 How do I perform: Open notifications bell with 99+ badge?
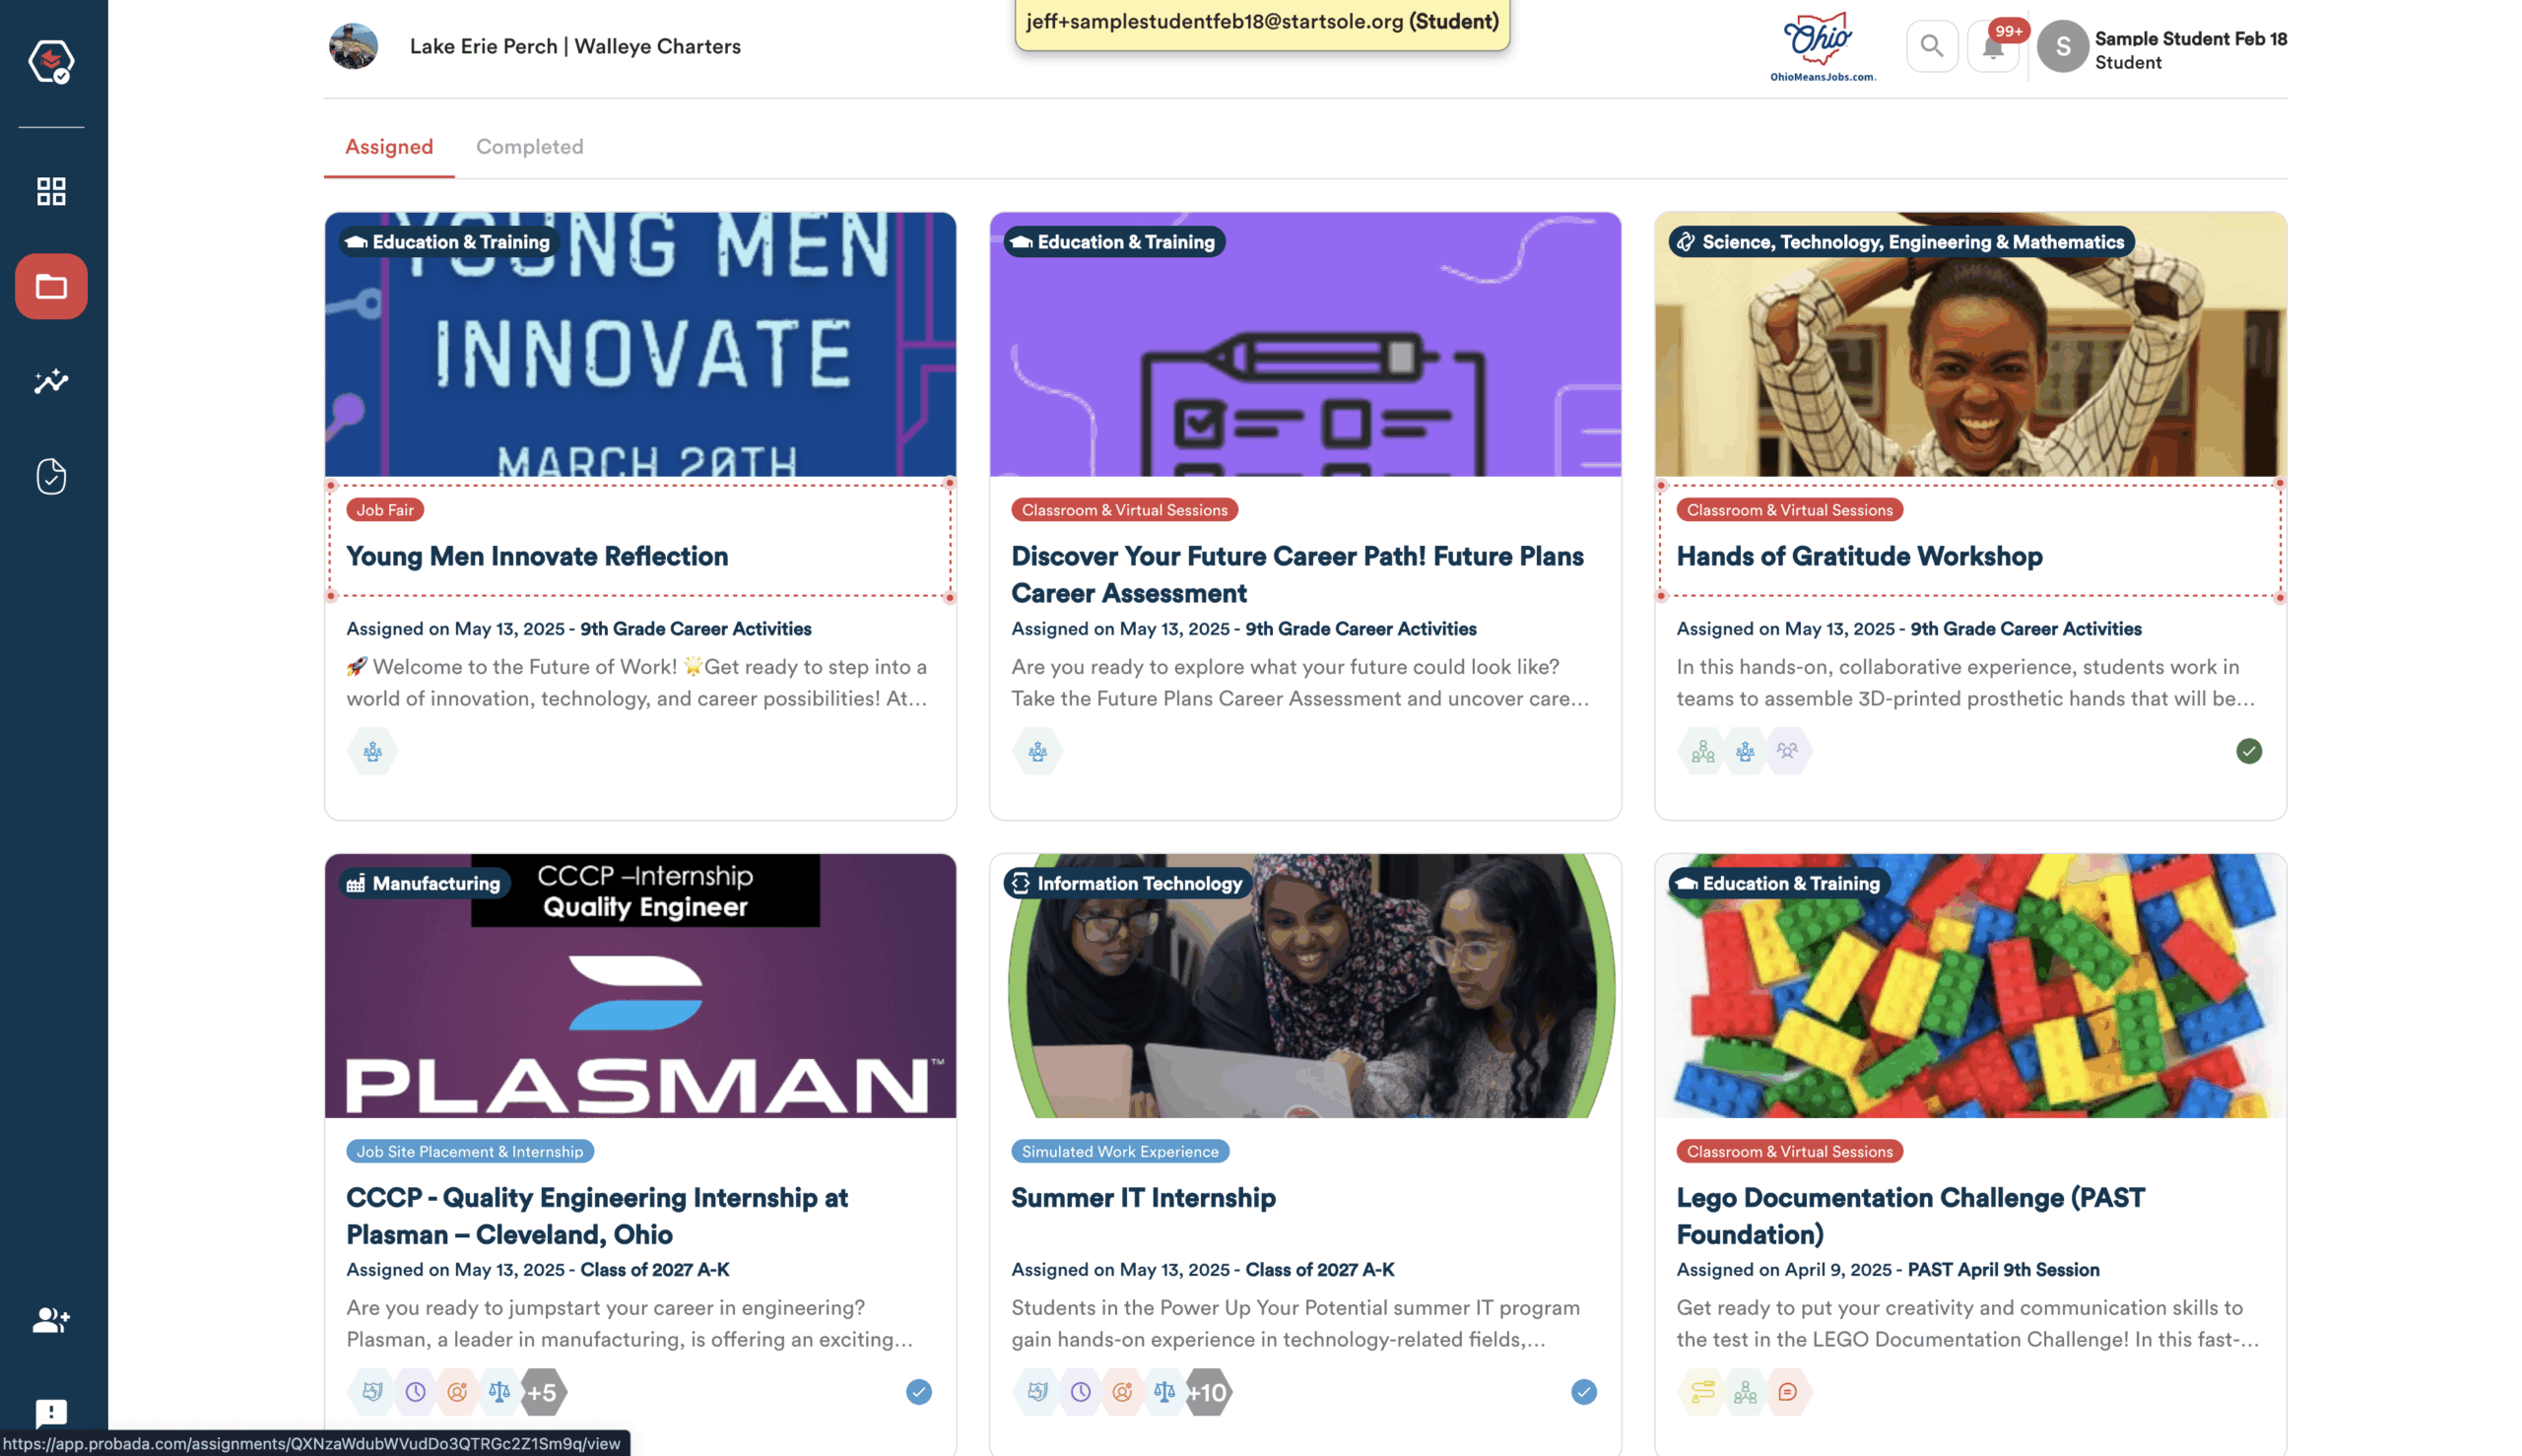[x=1992, y=46]
